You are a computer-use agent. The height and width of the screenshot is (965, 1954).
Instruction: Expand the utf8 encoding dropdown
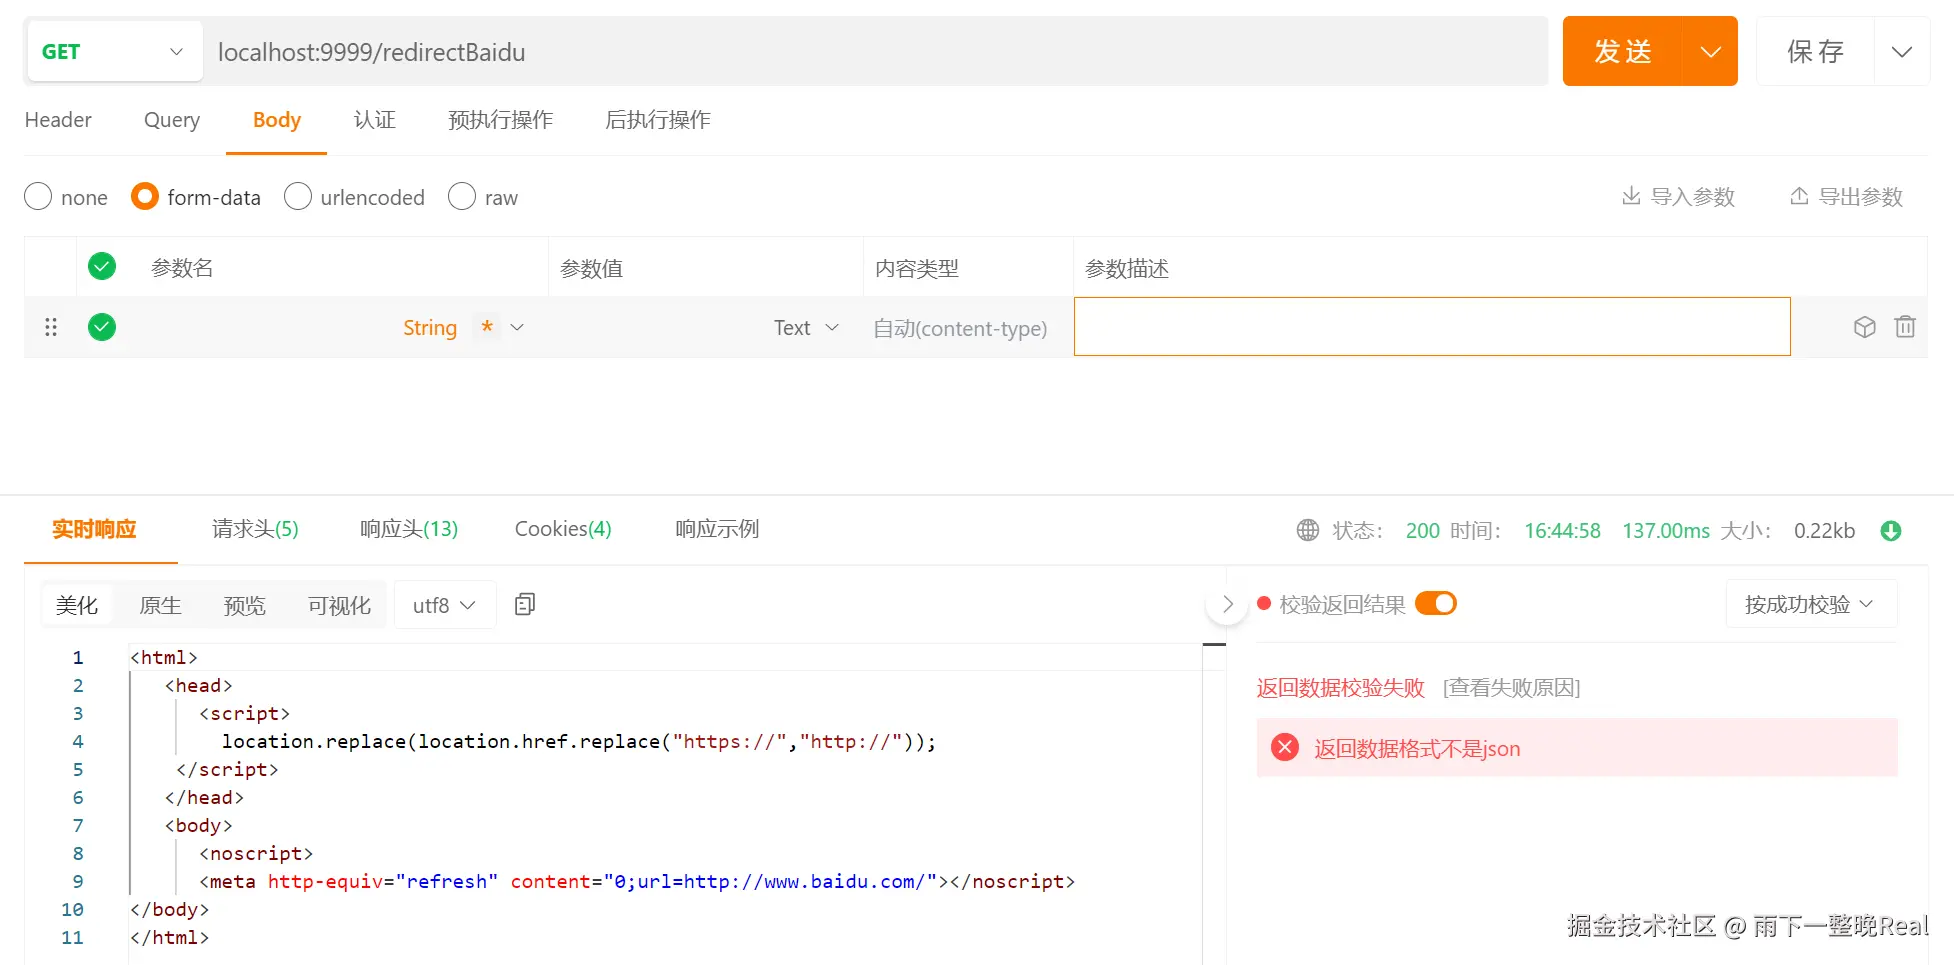[x=445, y=605]
